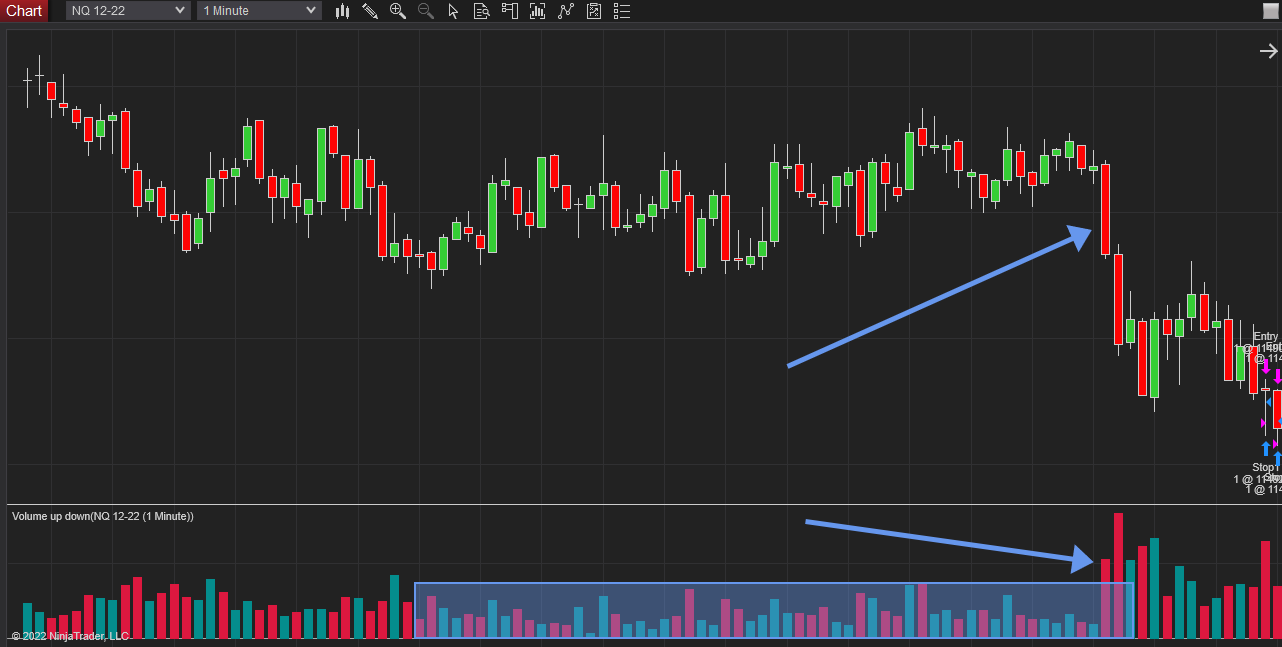Viewport: 1282px width, 647px height.
Task: Open the NQ 12-22 instrument dropdown
Action: point(126,10)
